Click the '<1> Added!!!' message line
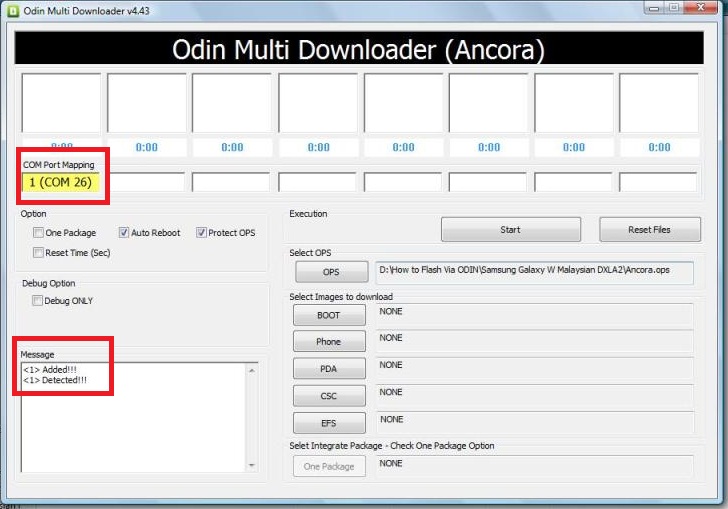The image size is (728, 509). (50, 370)
